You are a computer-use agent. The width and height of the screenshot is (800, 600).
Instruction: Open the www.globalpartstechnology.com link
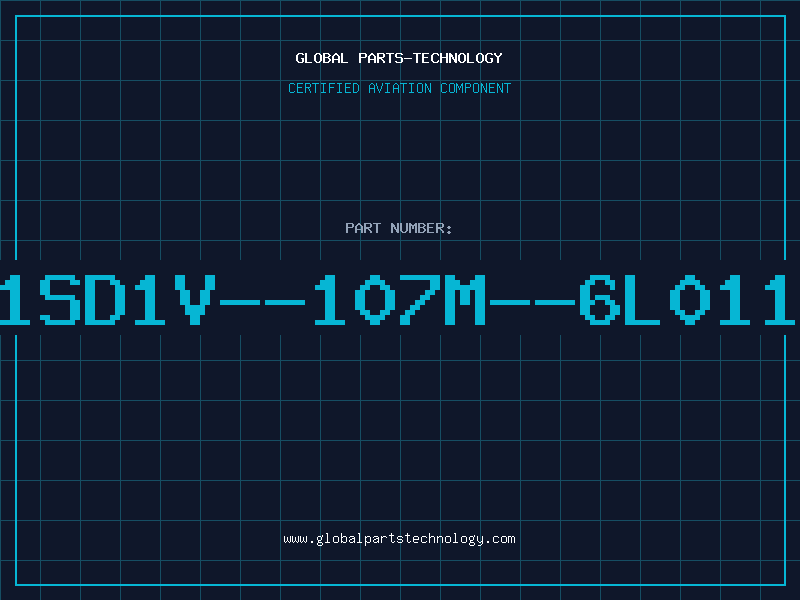(x=399, y=539)
